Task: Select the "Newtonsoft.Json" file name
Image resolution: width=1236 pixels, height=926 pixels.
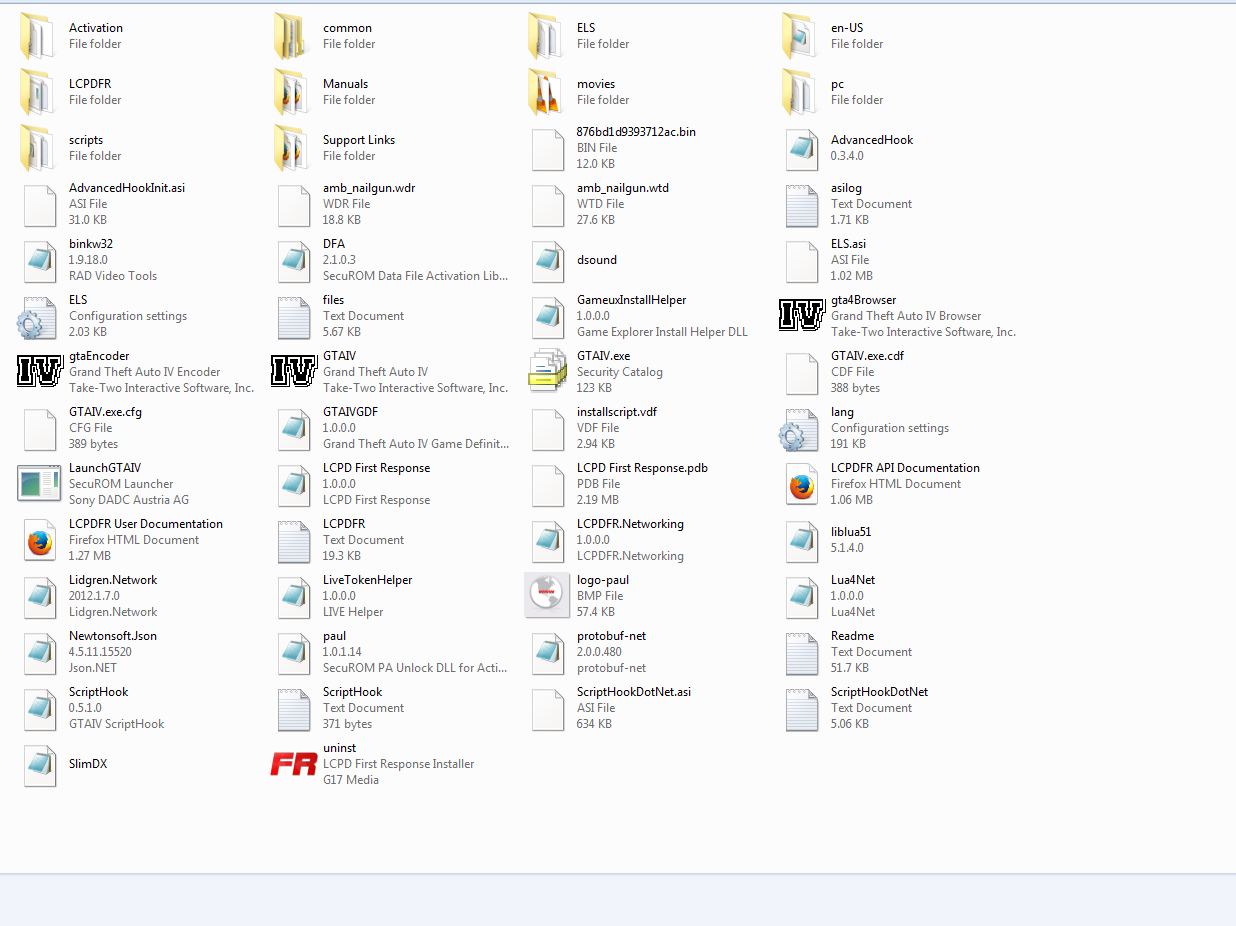Action: (113, 636)
